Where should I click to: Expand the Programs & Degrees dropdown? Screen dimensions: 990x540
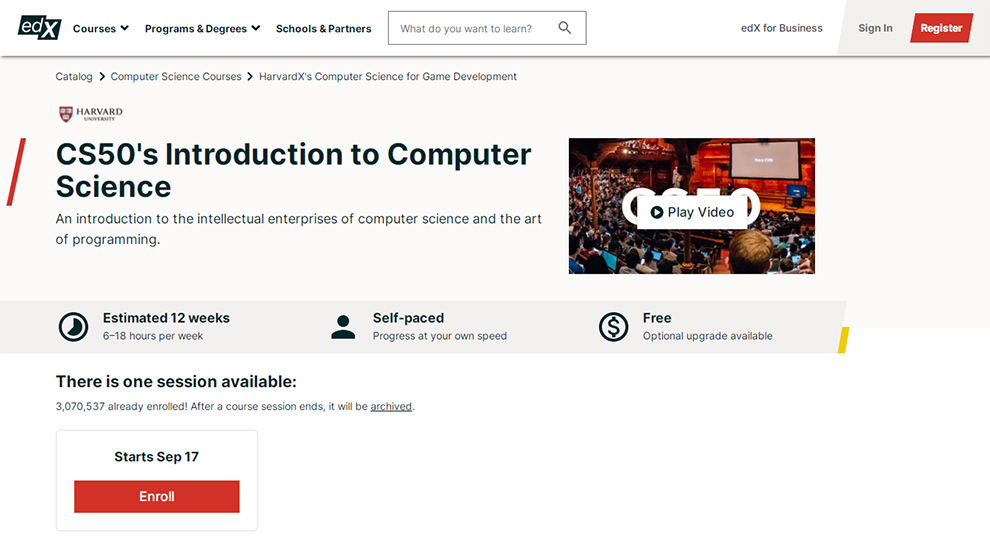click(x=202, y=28)
